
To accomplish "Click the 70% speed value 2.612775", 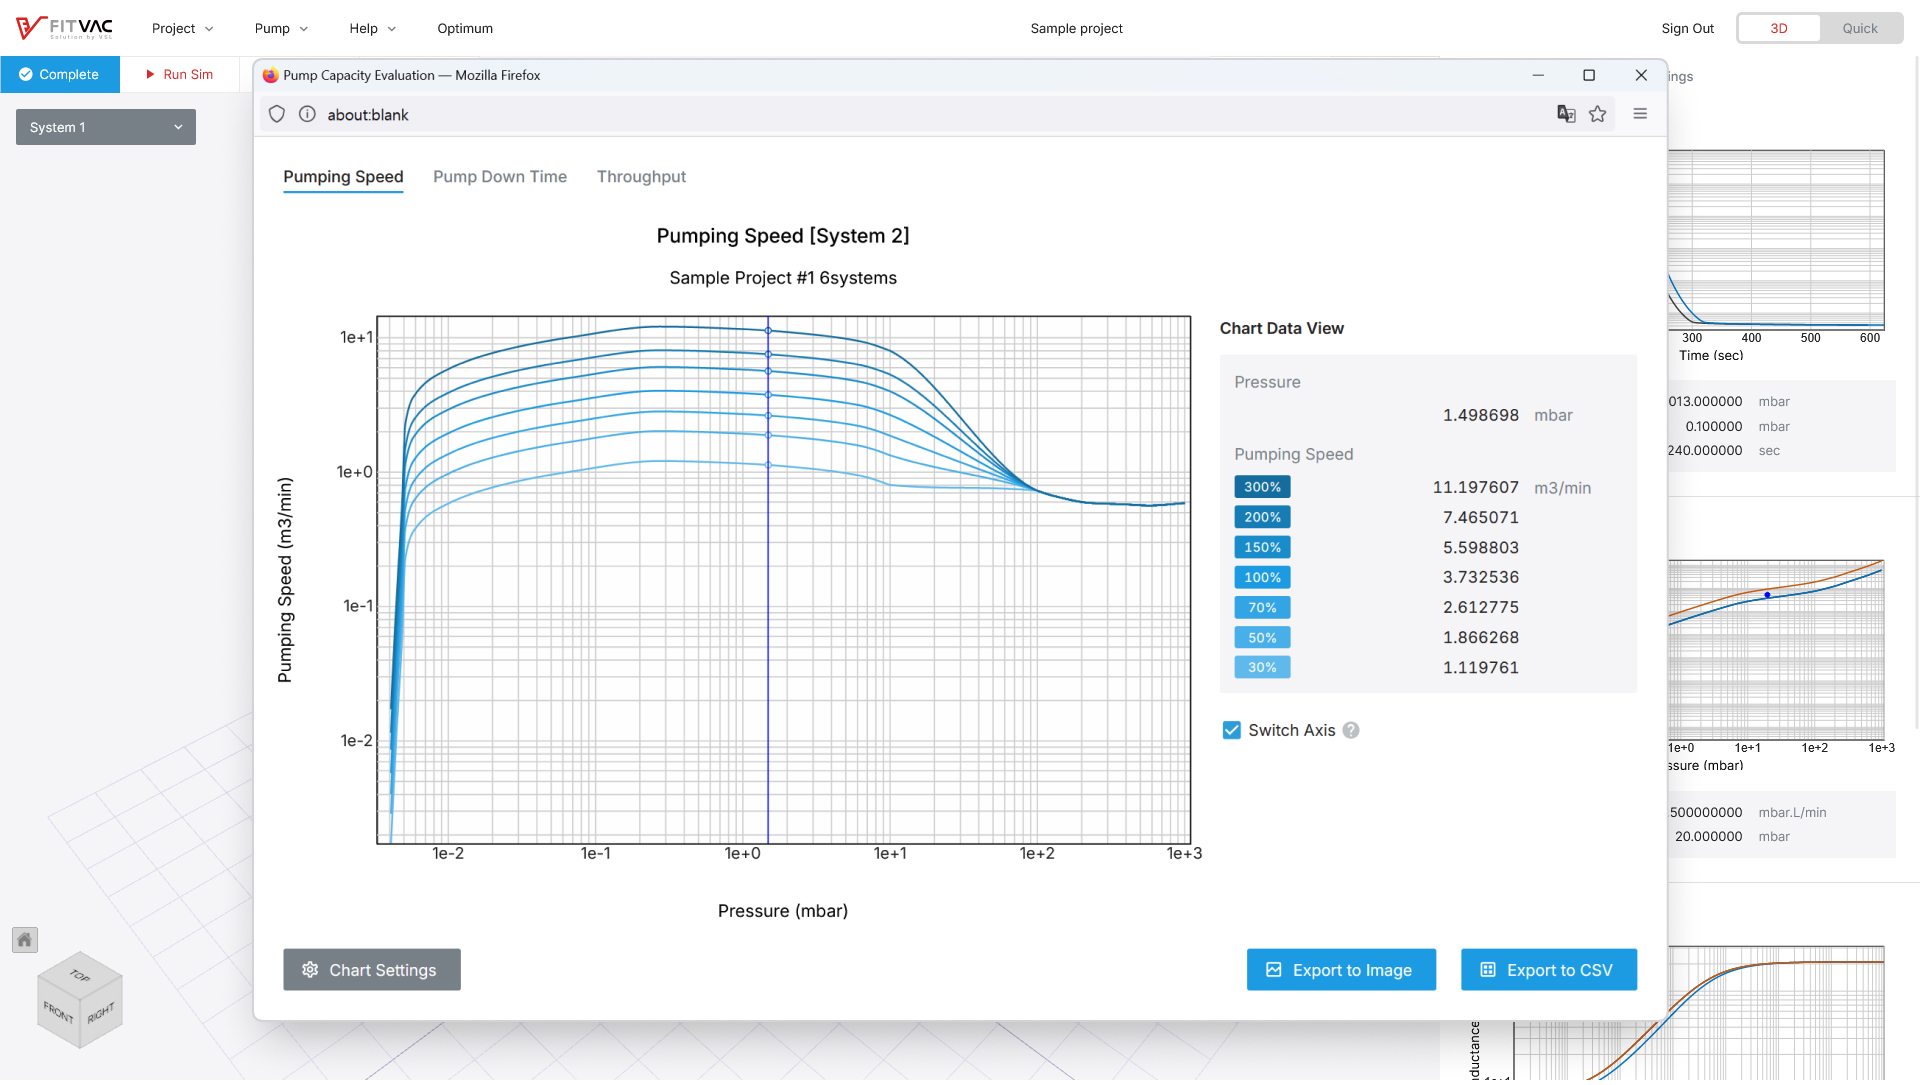I will tap(1480, 607).
